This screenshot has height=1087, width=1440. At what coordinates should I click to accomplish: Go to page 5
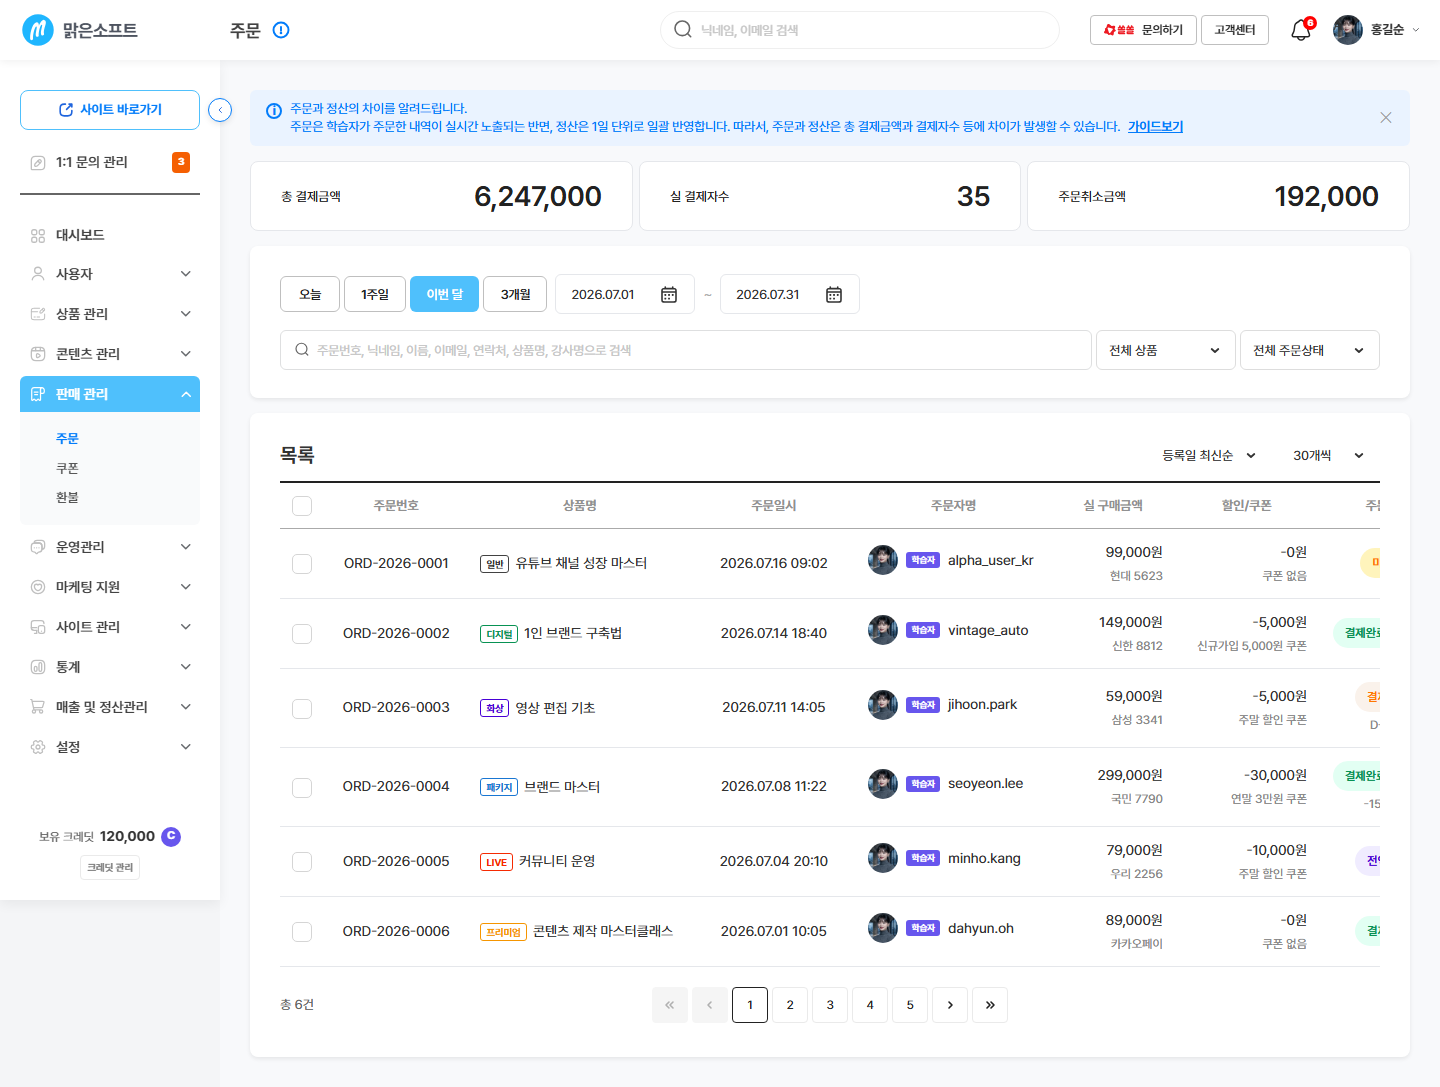click(x=910, y=1005)
